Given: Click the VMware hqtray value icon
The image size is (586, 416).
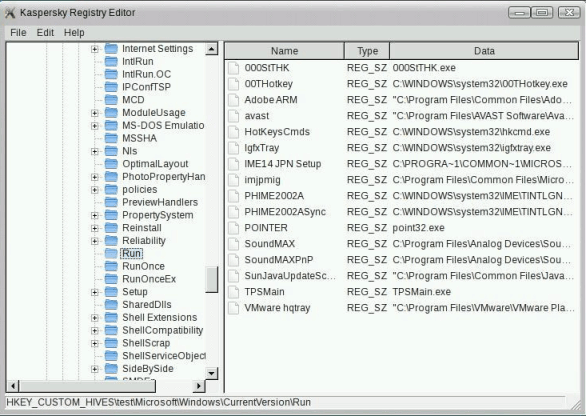Looking at the screenshot, I should click(234, 308).
